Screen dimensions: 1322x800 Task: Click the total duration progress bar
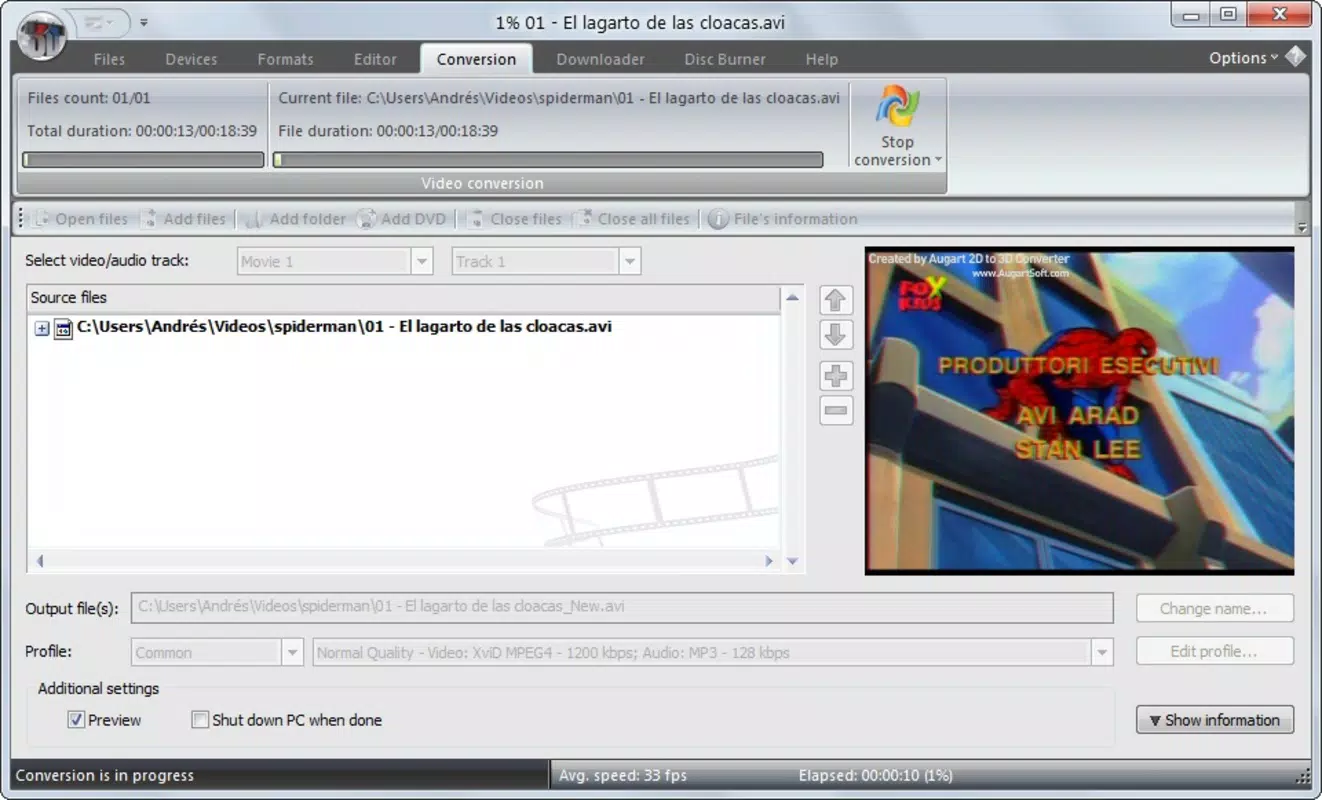[143, 160]
